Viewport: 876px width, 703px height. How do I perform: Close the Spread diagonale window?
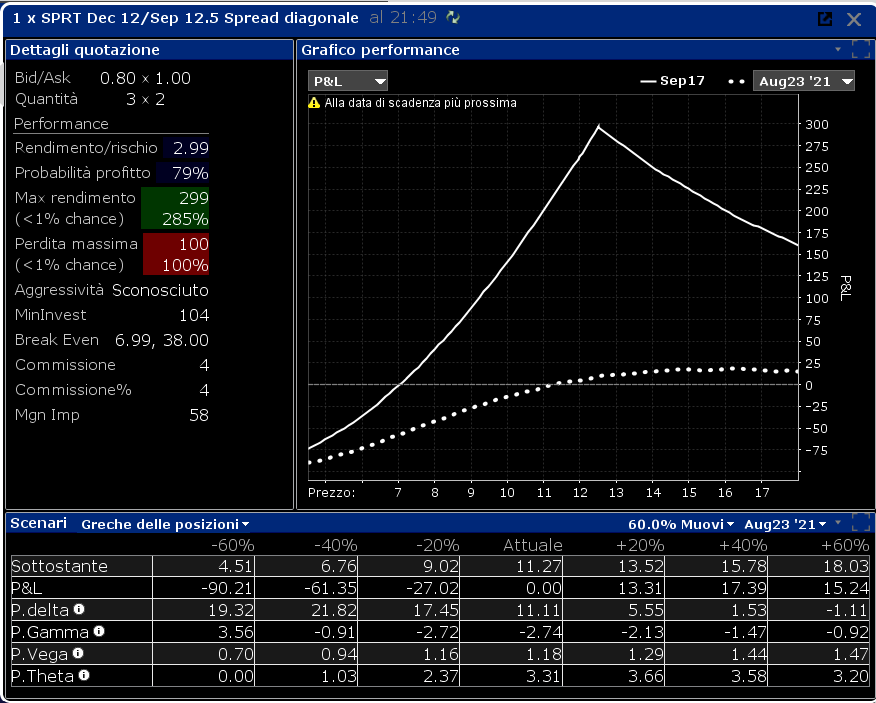pos(854,20)
